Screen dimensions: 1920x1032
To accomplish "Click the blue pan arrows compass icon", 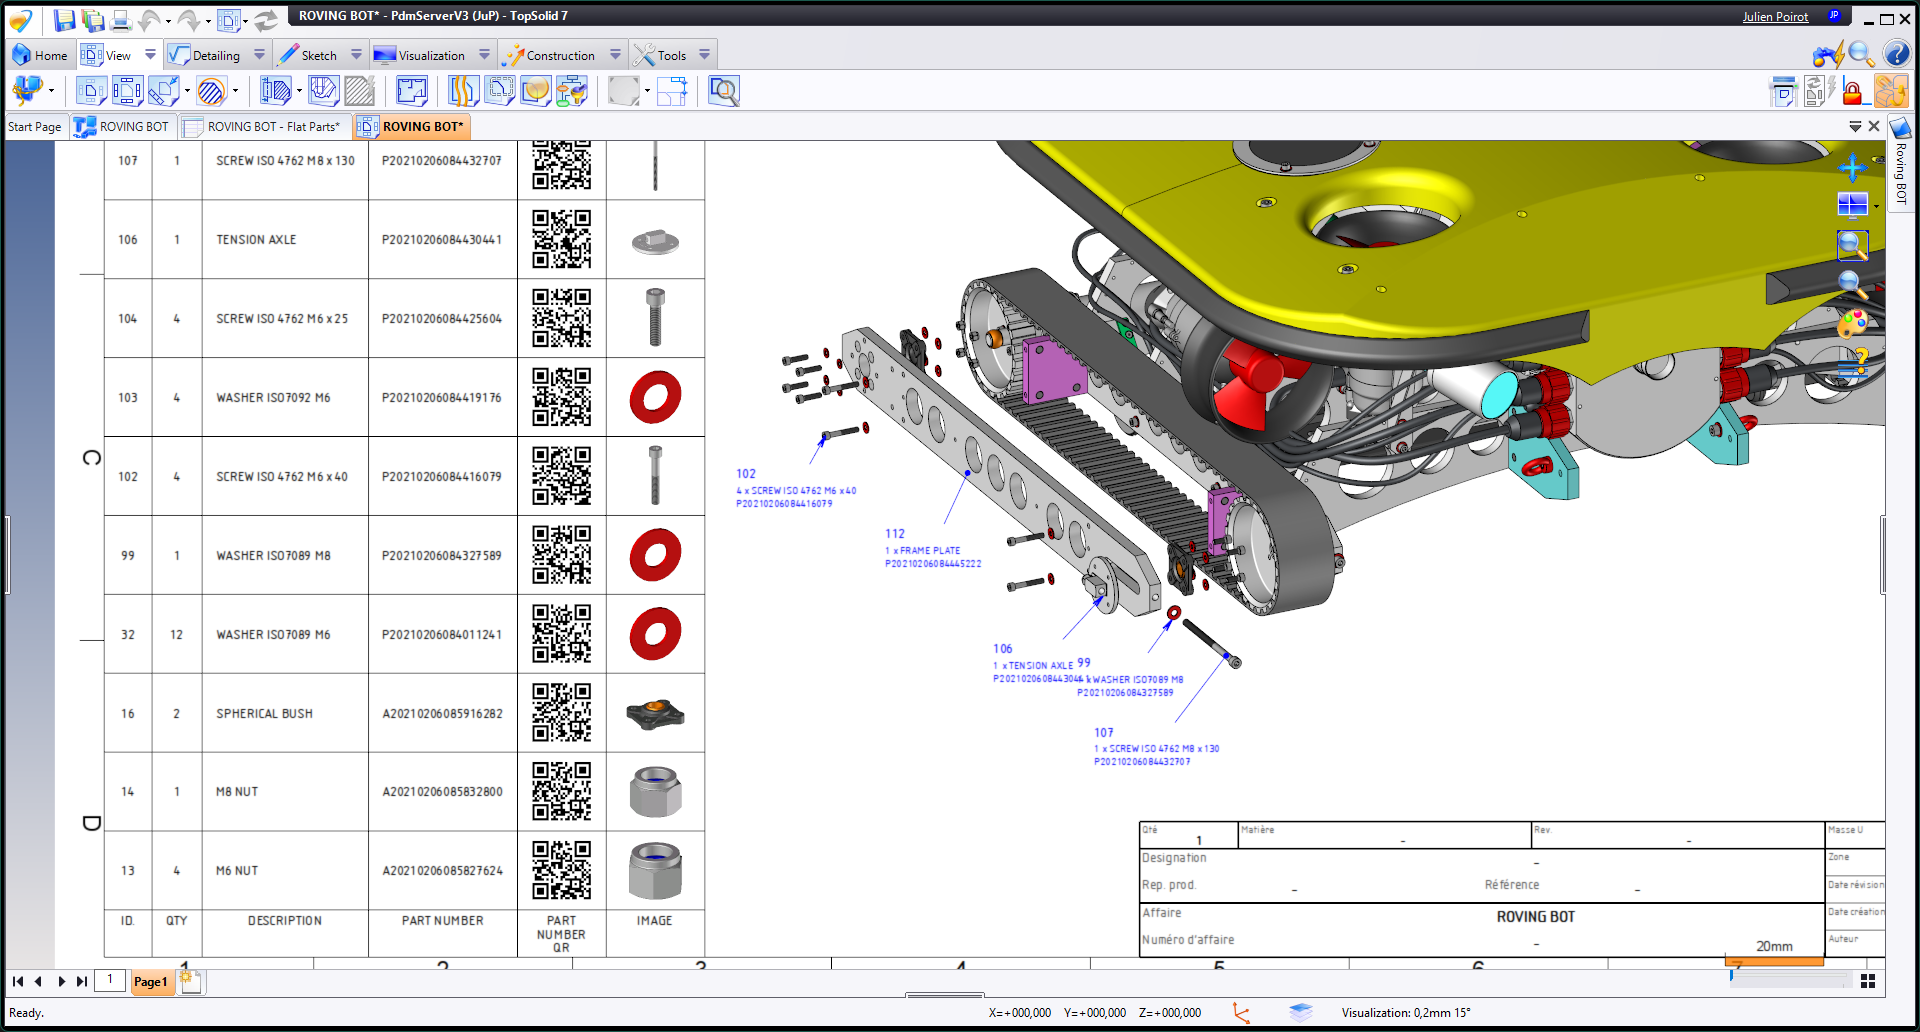I will tap(1852, 167).
